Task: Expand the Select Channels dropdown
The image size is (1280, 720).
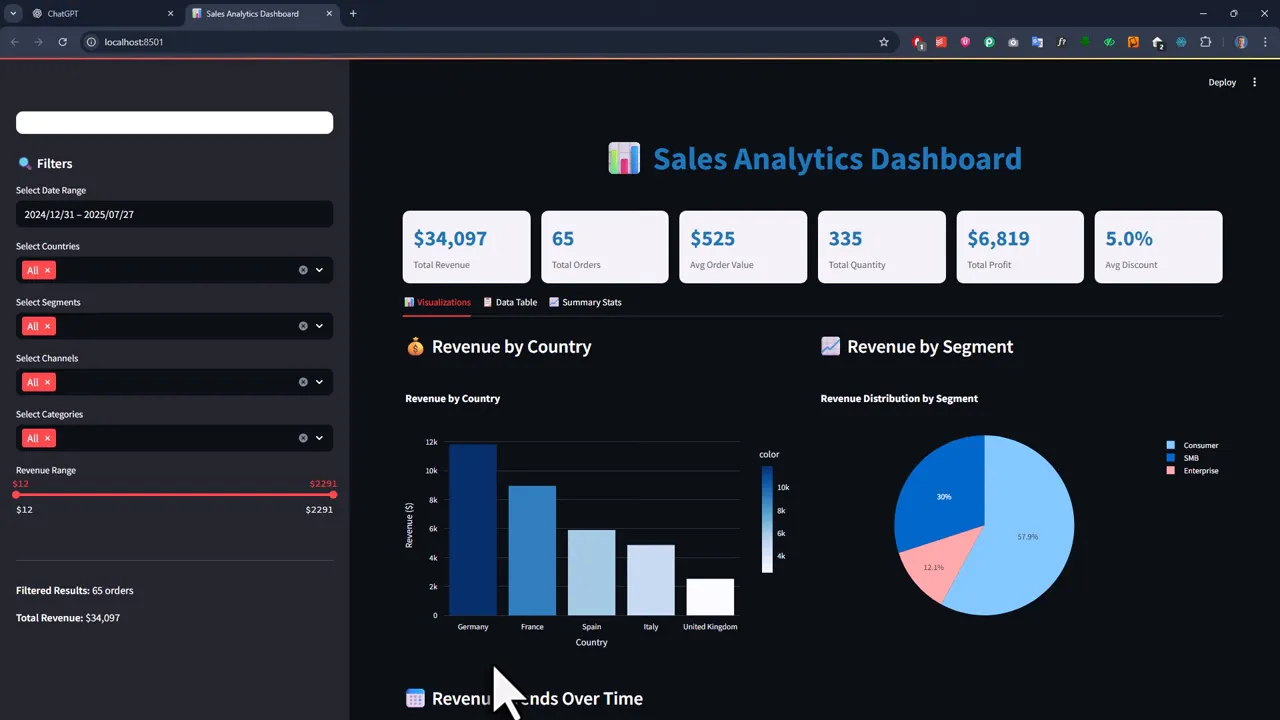Action: coord(319,381)
